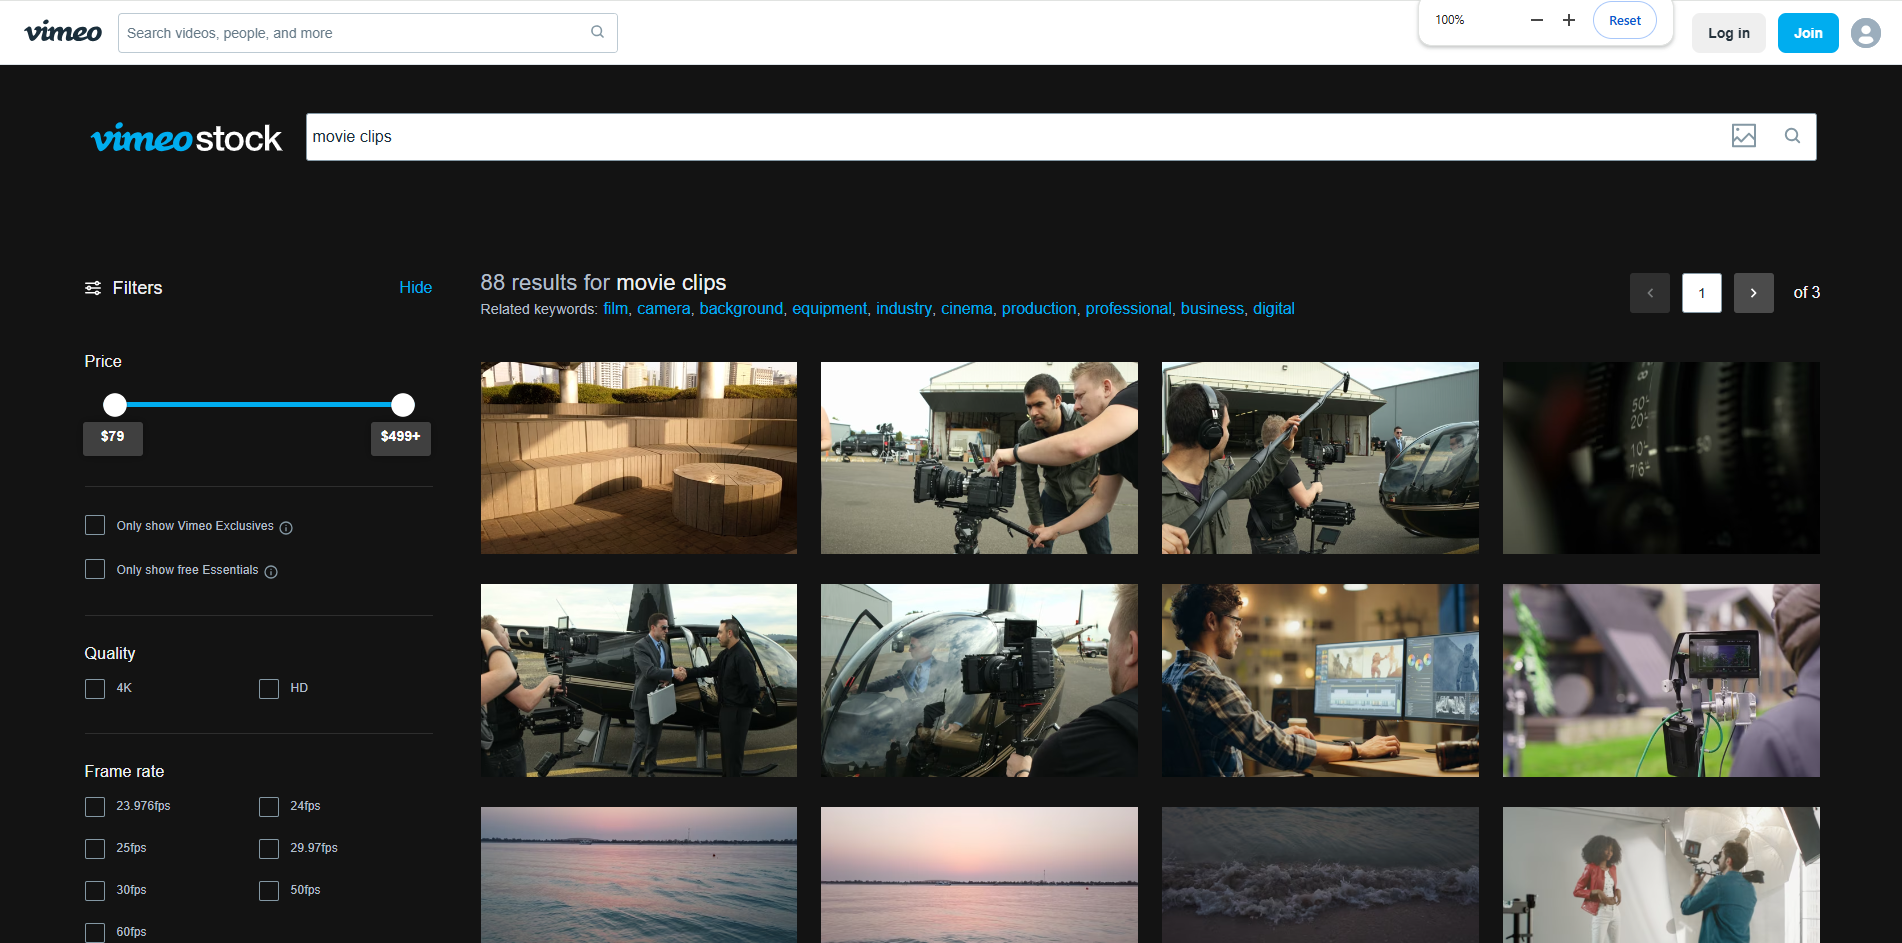
Task: Click the search icon in the top search bar
Action: coord(597,32)
